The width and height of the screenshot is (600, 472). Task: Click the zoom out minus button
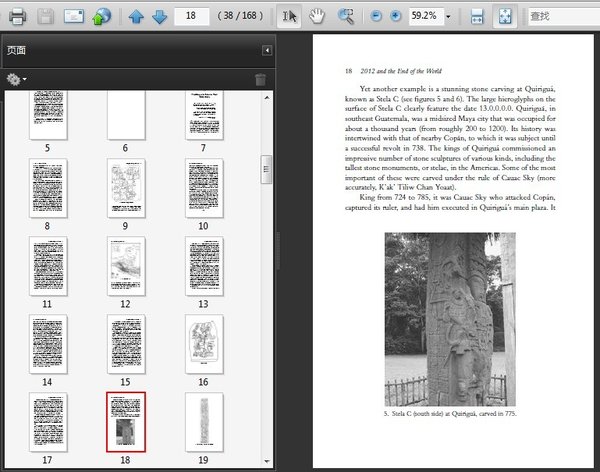pos(375,17)
